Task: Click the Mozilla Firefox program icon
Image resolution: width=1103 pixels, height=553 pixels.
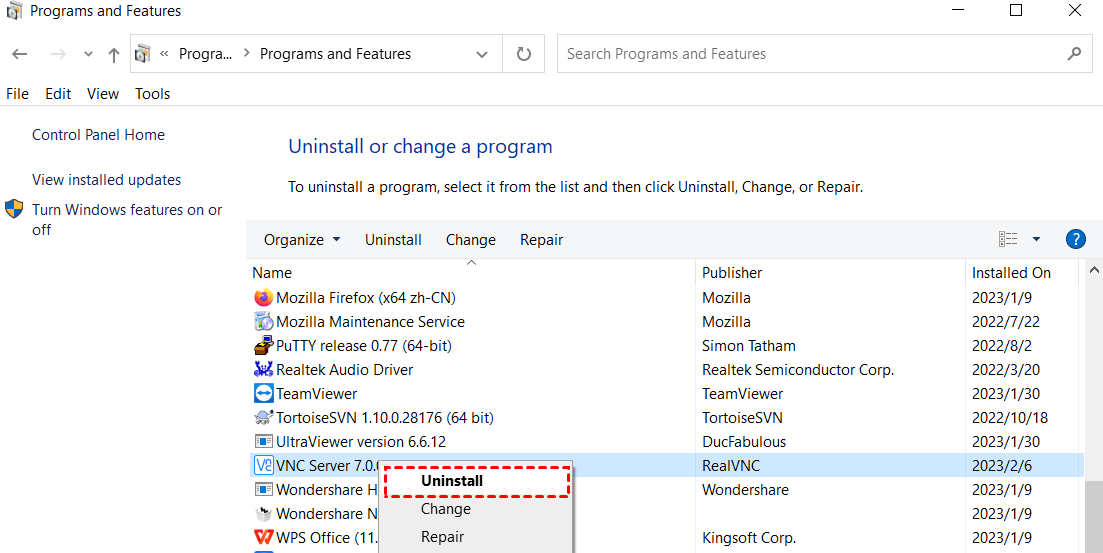Action: pos(263,298)
